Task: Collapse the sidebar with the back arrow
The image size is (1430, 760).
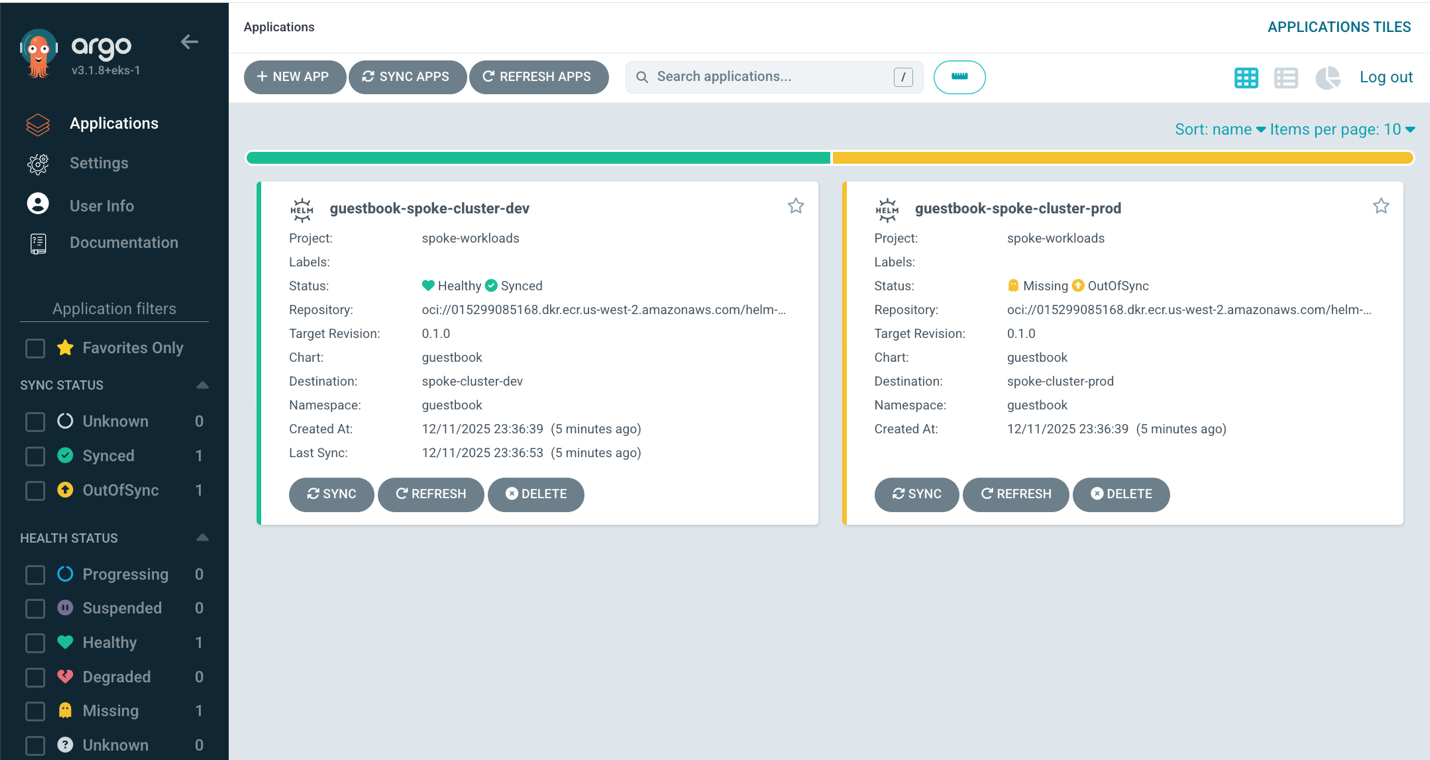Action: [189, 42]
